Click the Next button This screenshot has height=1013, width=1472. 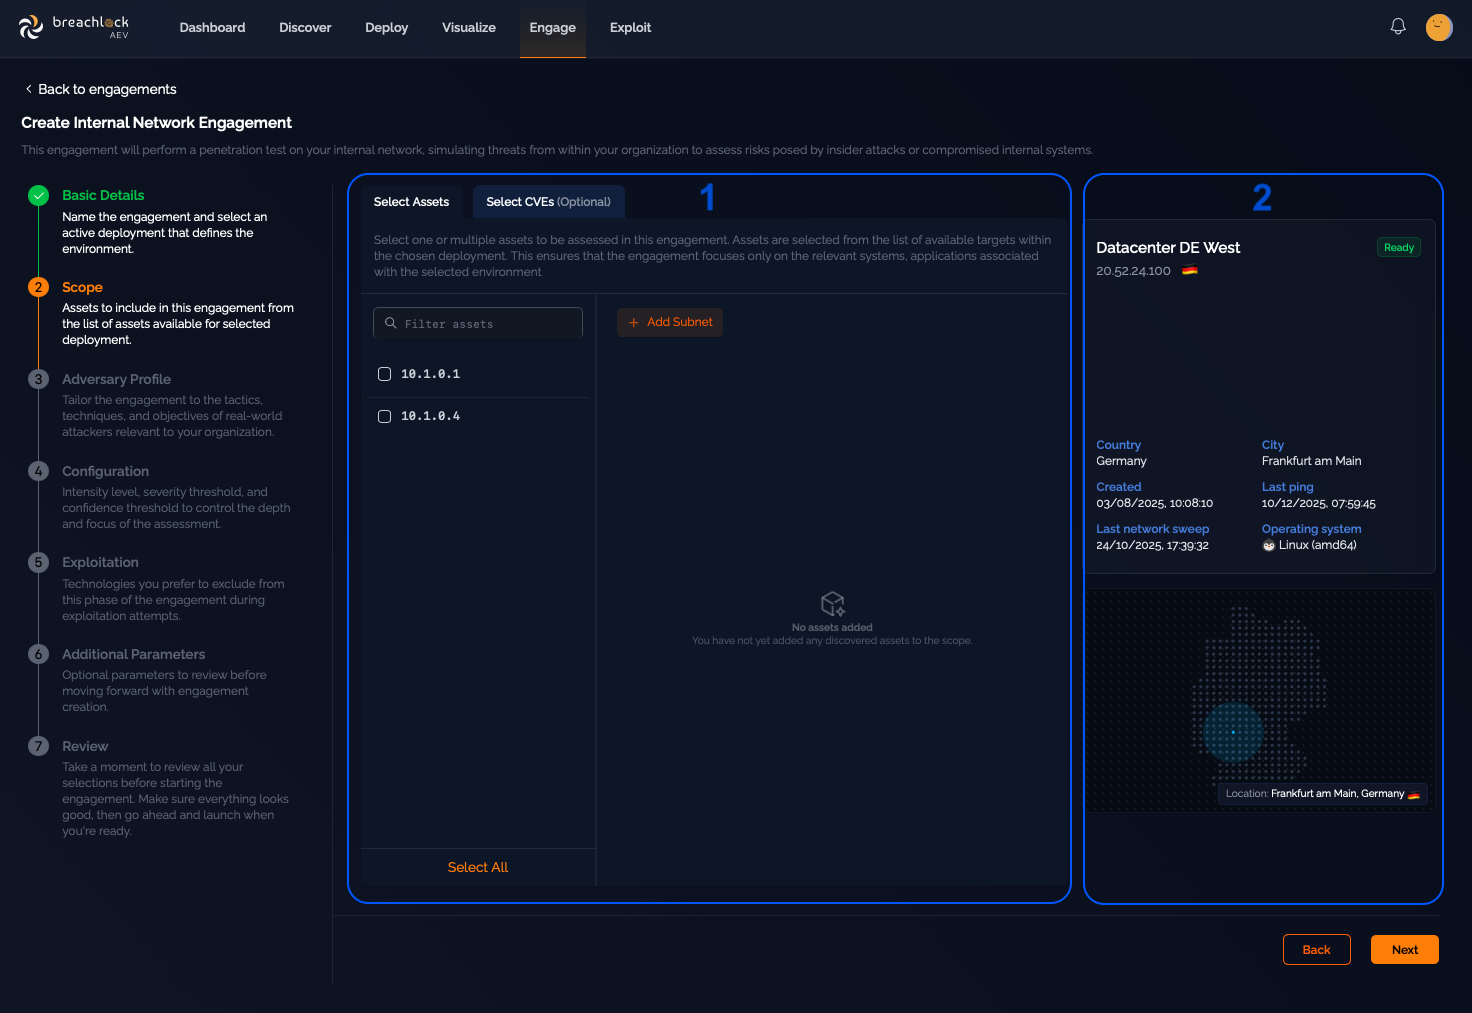(x=1405, y=949)
